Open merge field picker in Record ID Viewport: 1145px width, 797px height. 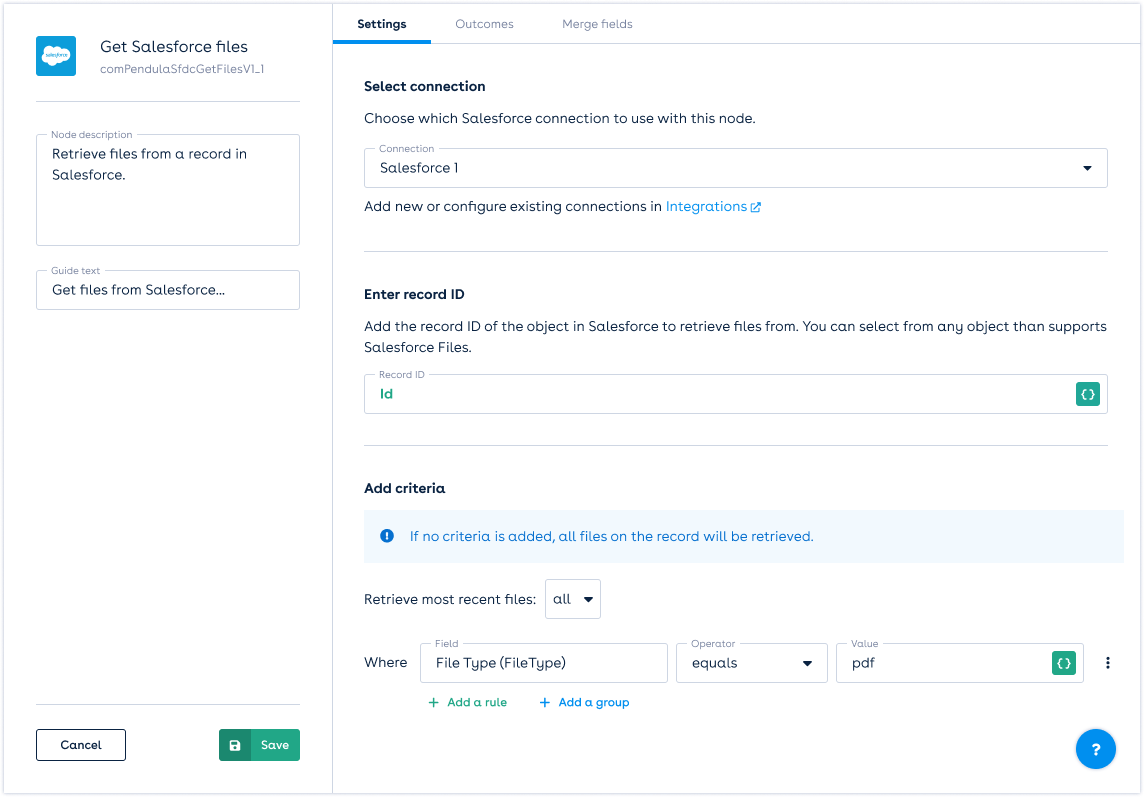point(1088,395)
